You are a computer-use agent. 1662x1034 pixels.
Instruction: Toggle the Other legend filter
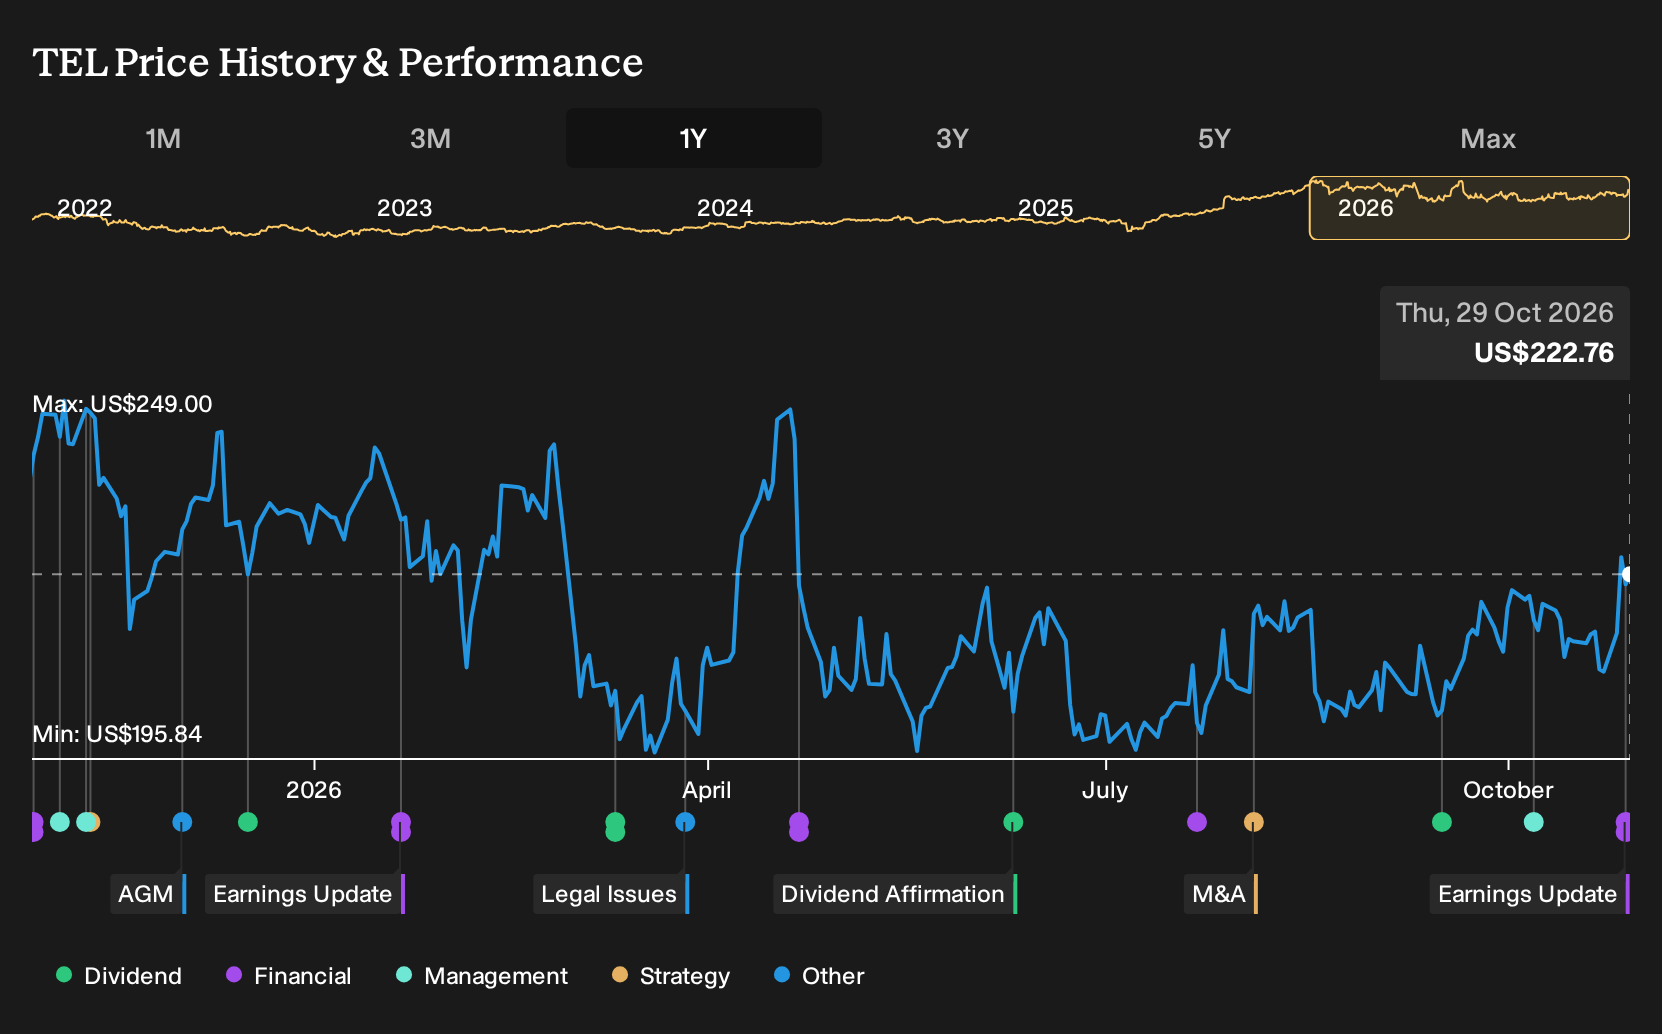pyautogui.click(x=819, y=976)
